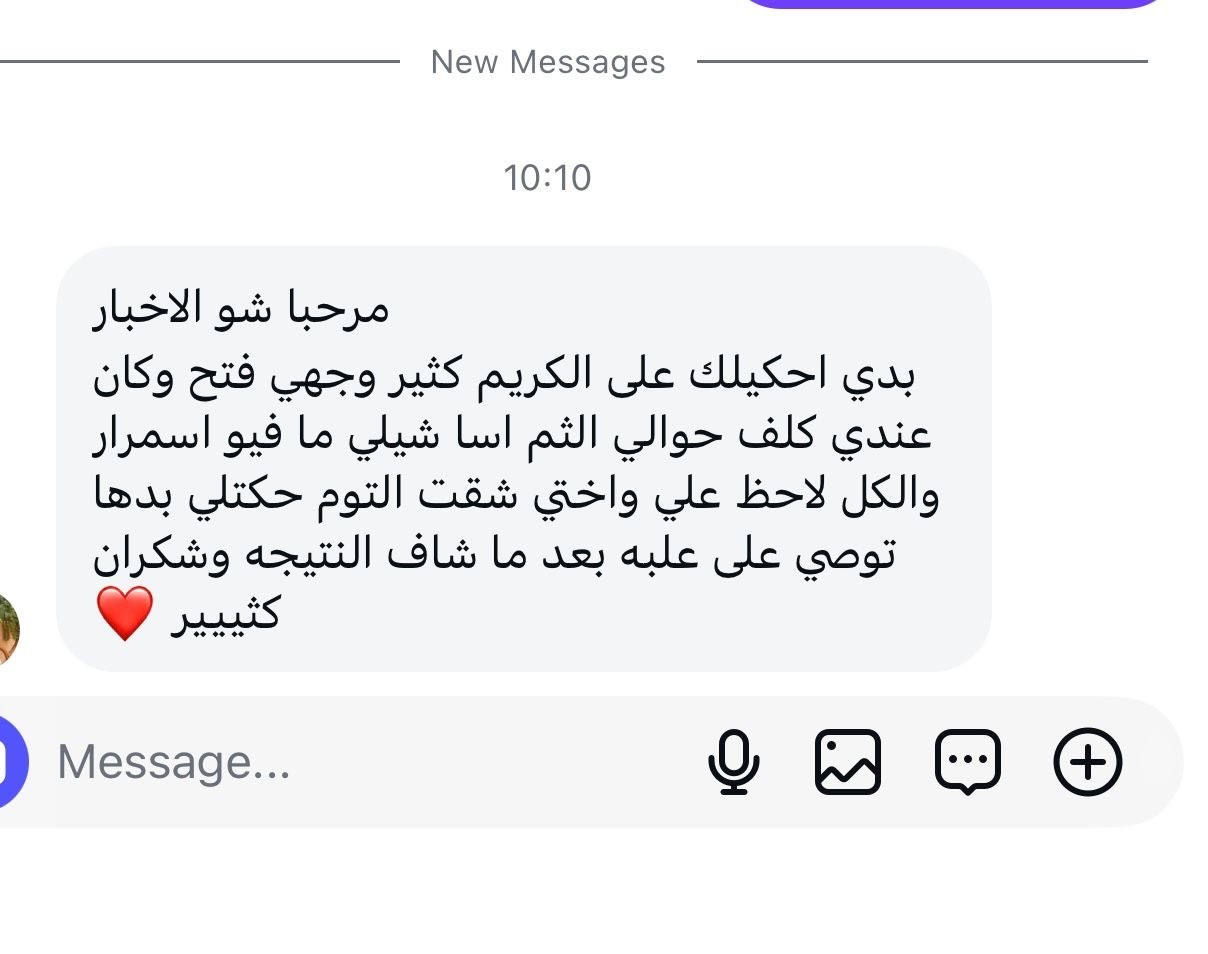Viewport: 1208px width, 954px height.
Task: Tap the message line starting with عندي كلف
Action: pyautogui.click(x=512, y=435)
